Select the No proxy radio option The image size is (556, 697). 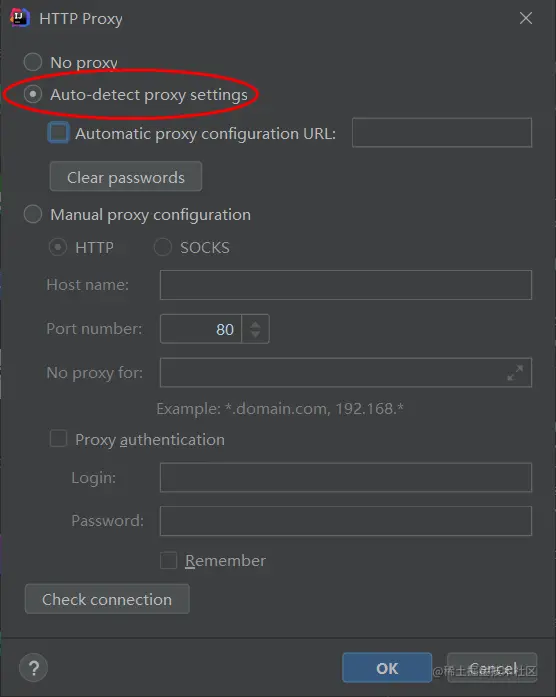pyautogui.click(x=33, y=62)
